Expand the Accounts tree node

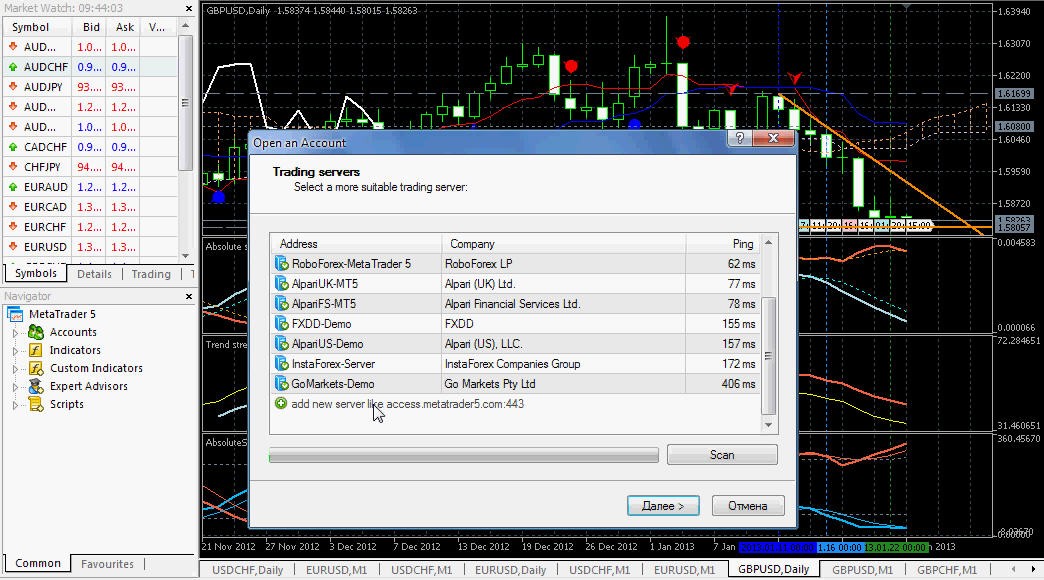tap(15, 332)
